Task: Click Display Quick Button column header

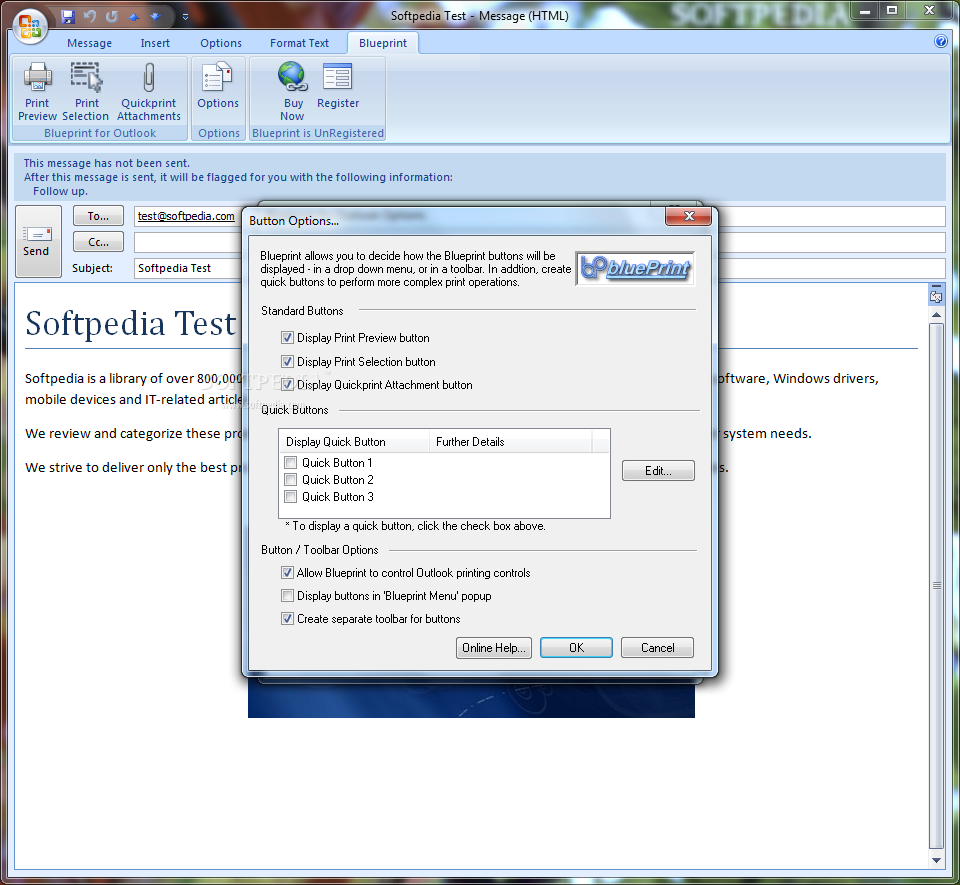Action: [x=354, y=441]
